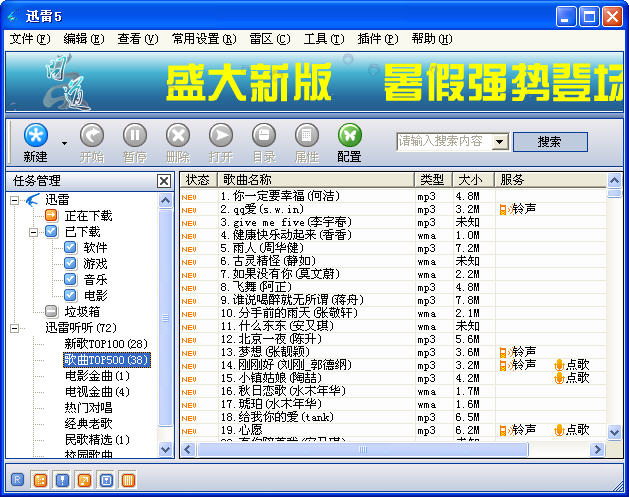Collapse the 已下载 tree node
Image resolution: width=629 pixels, height=497 pixels.
click(x=34, y=232)
